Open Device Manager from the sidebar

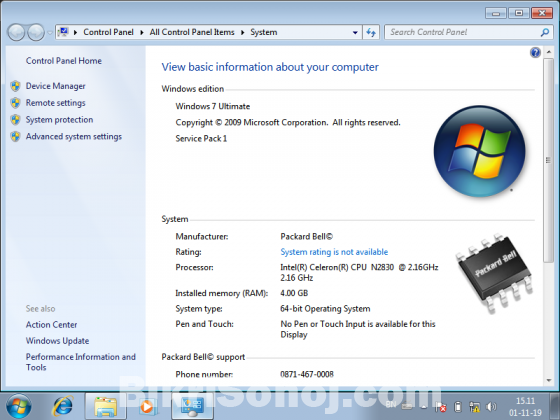tap(55, 86)
